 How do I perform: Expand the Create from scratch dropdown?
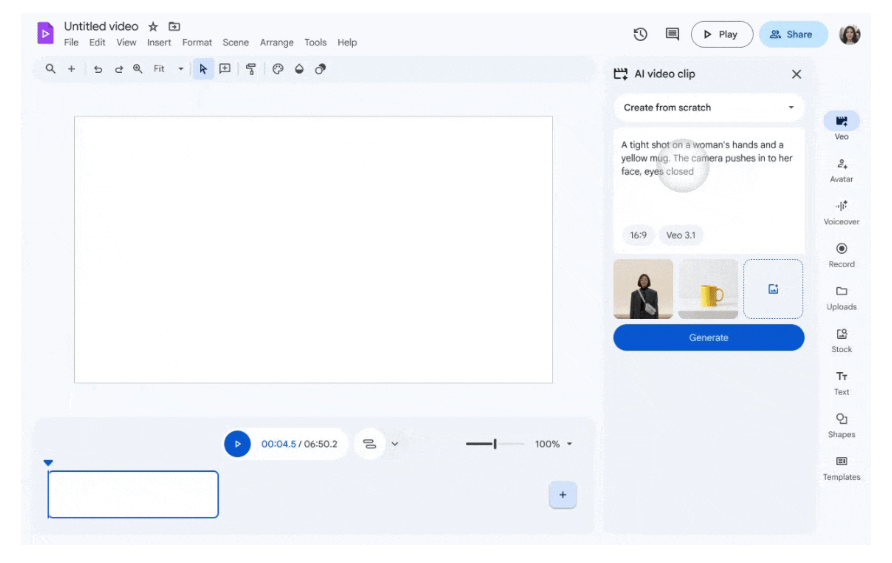[x=708, y=108]
